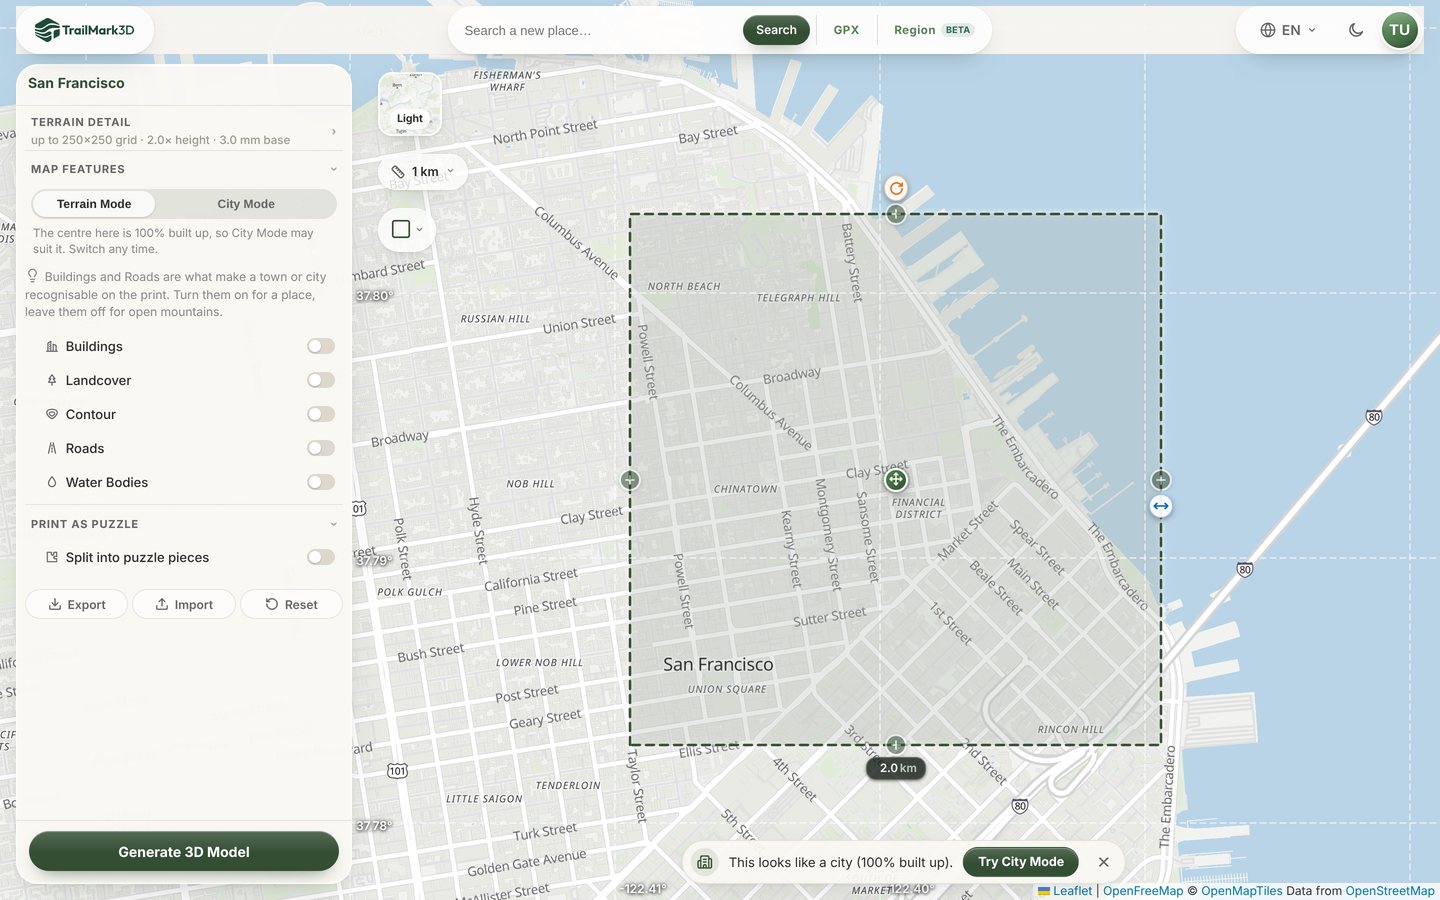The width and height of the screenshot is (1440, 900).
Task: Enable the Buildings toggle
Action: [321, 346]
